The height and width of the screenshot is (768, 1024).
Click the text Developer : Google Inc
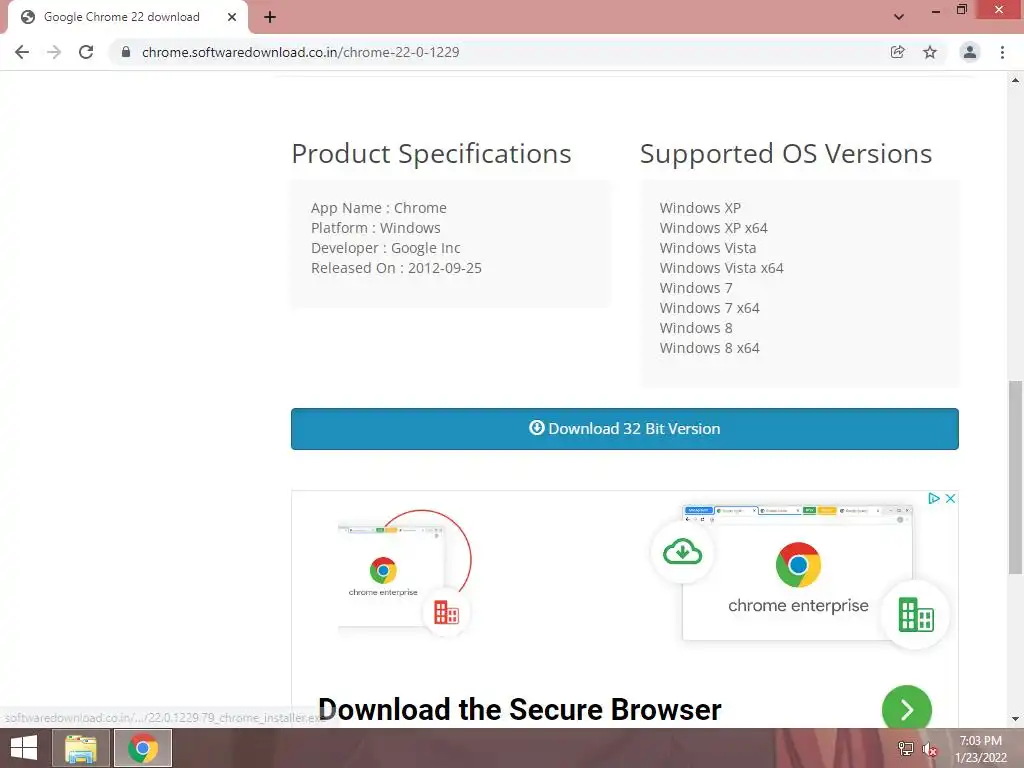[385, 248]
